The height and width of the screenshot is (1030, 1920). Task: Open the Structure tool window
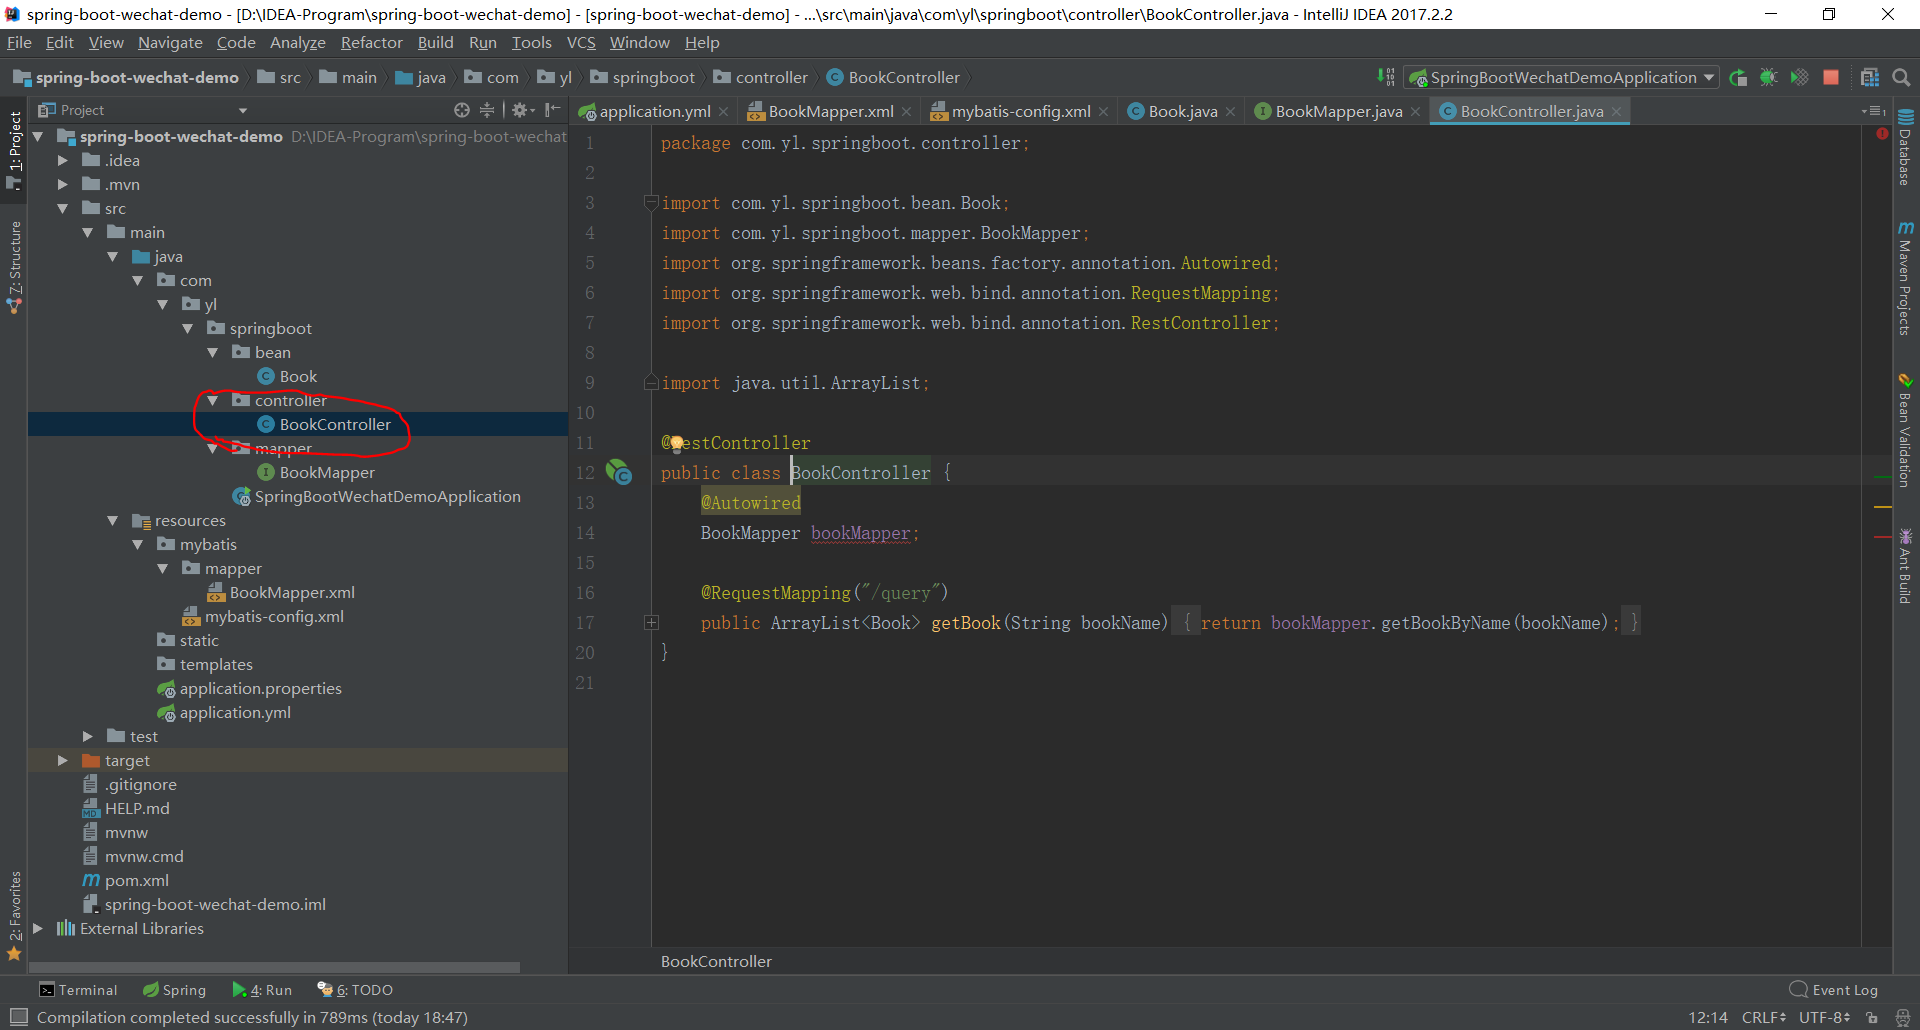(14, 266)
